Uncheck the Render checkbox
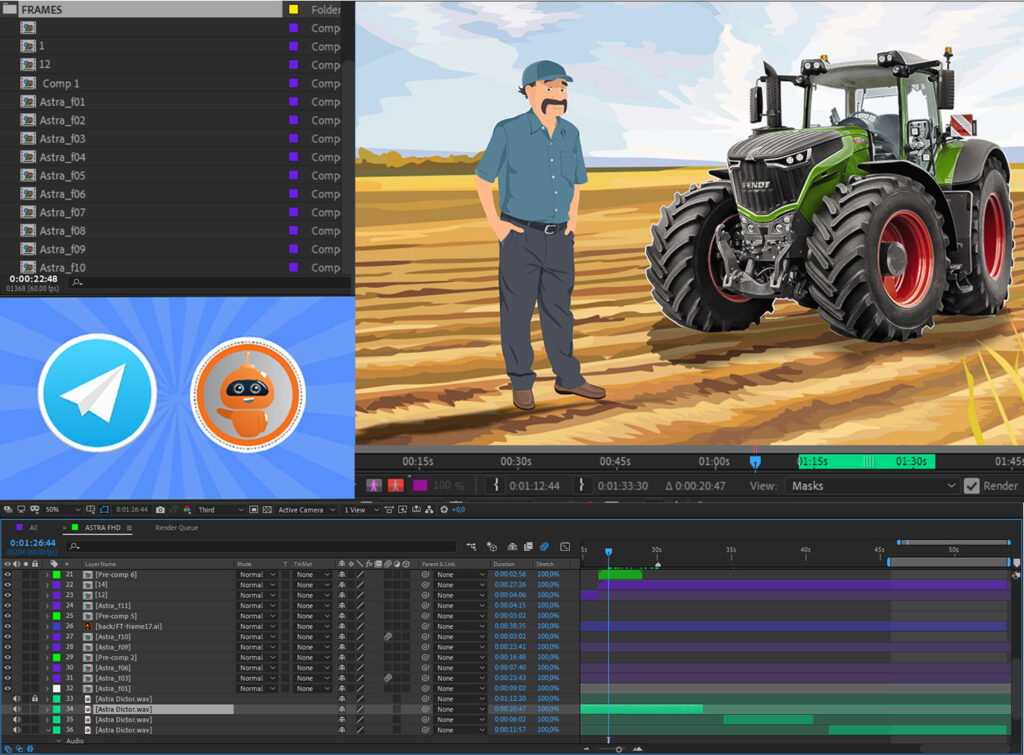 point(972,486)
